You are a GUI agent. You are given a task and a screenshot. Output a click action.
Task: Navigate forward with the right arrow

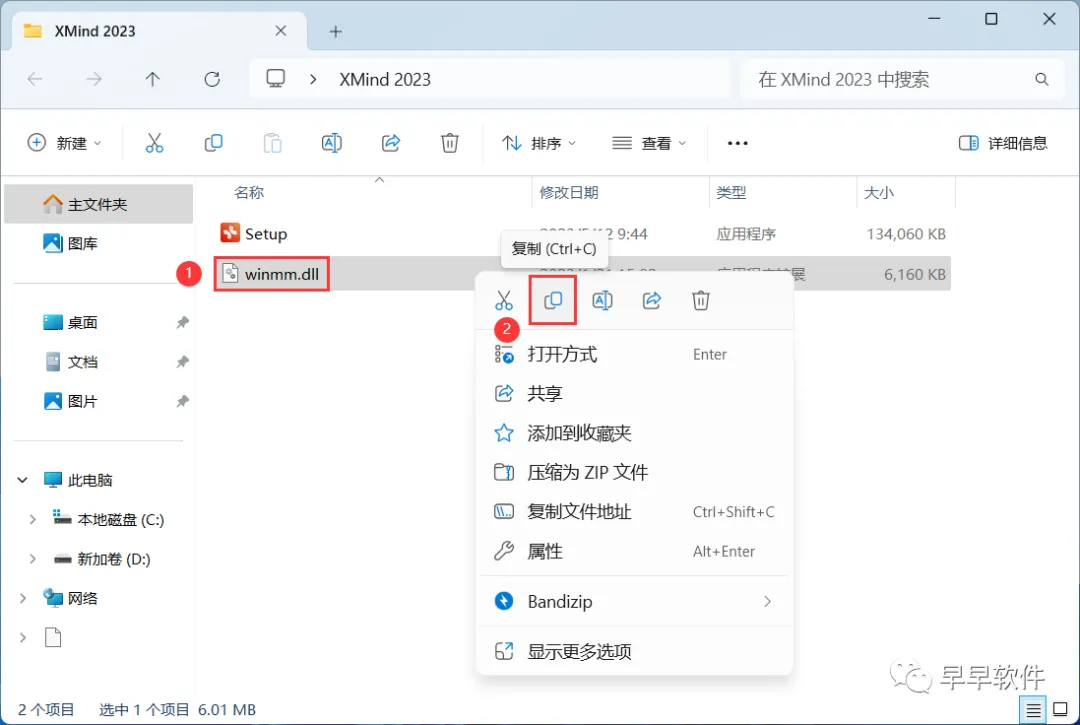(x=94, y=79)
